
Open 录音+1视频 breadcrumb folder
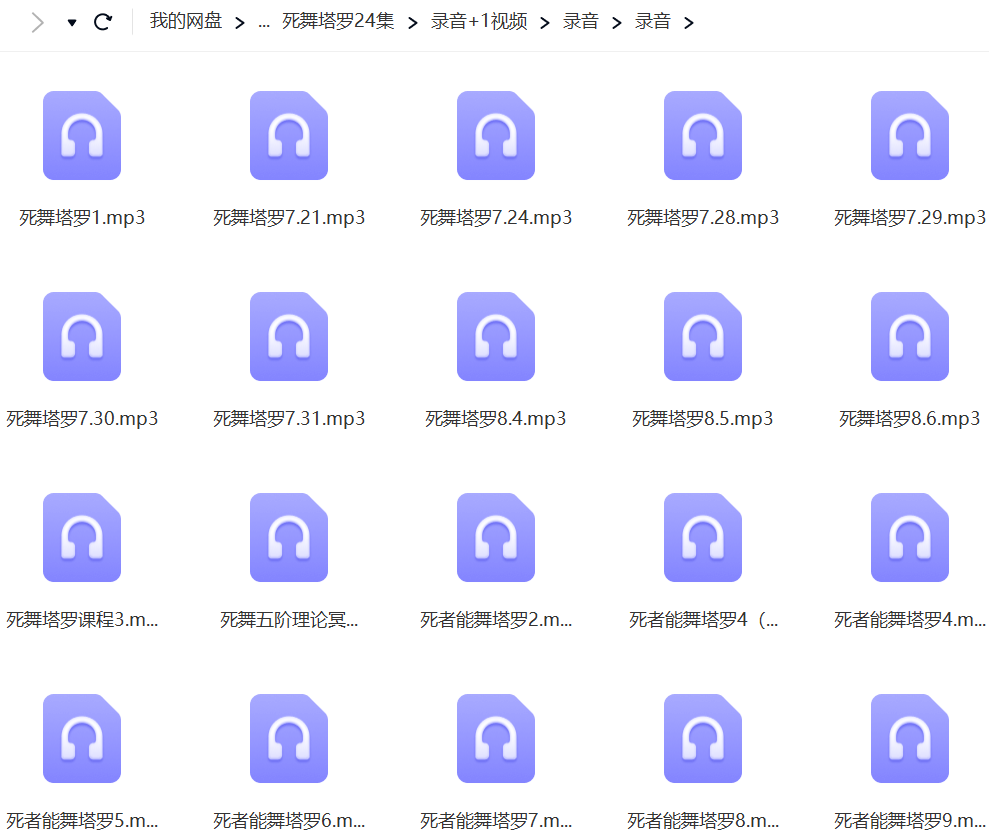479,21
